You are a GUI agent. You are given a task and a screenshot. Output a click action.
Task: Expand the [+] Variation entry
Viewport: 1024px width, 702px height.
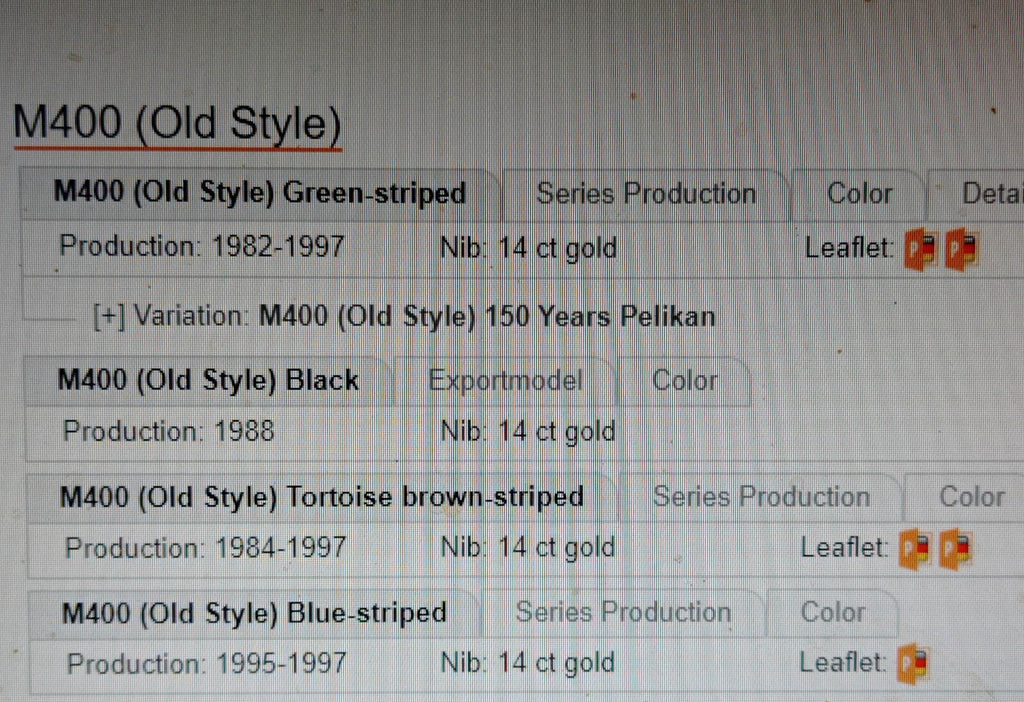tap(109, 317)
